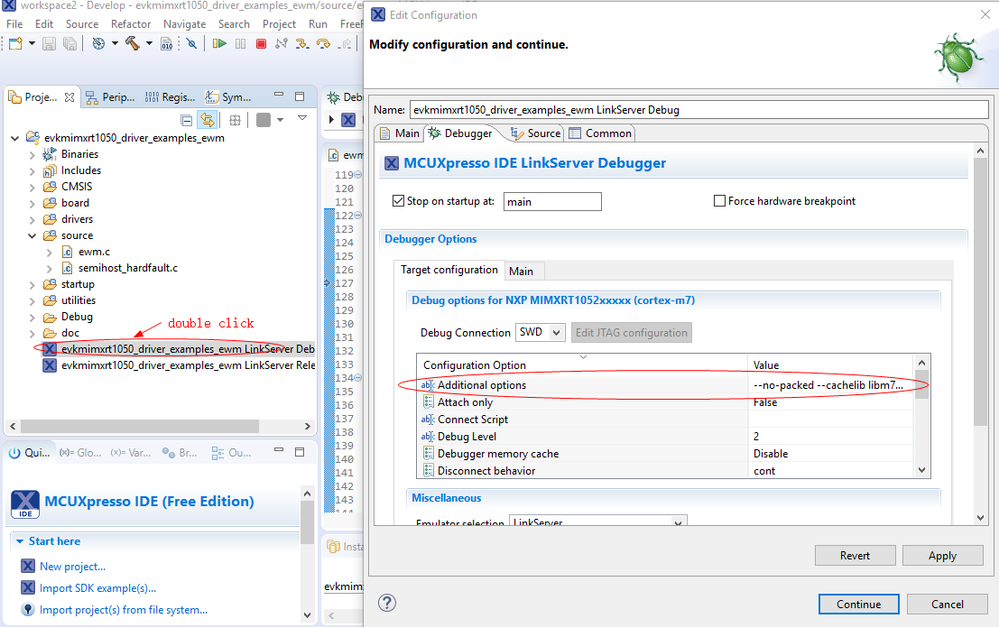Open the Build hammer dropdown arrow

point(149,43)
